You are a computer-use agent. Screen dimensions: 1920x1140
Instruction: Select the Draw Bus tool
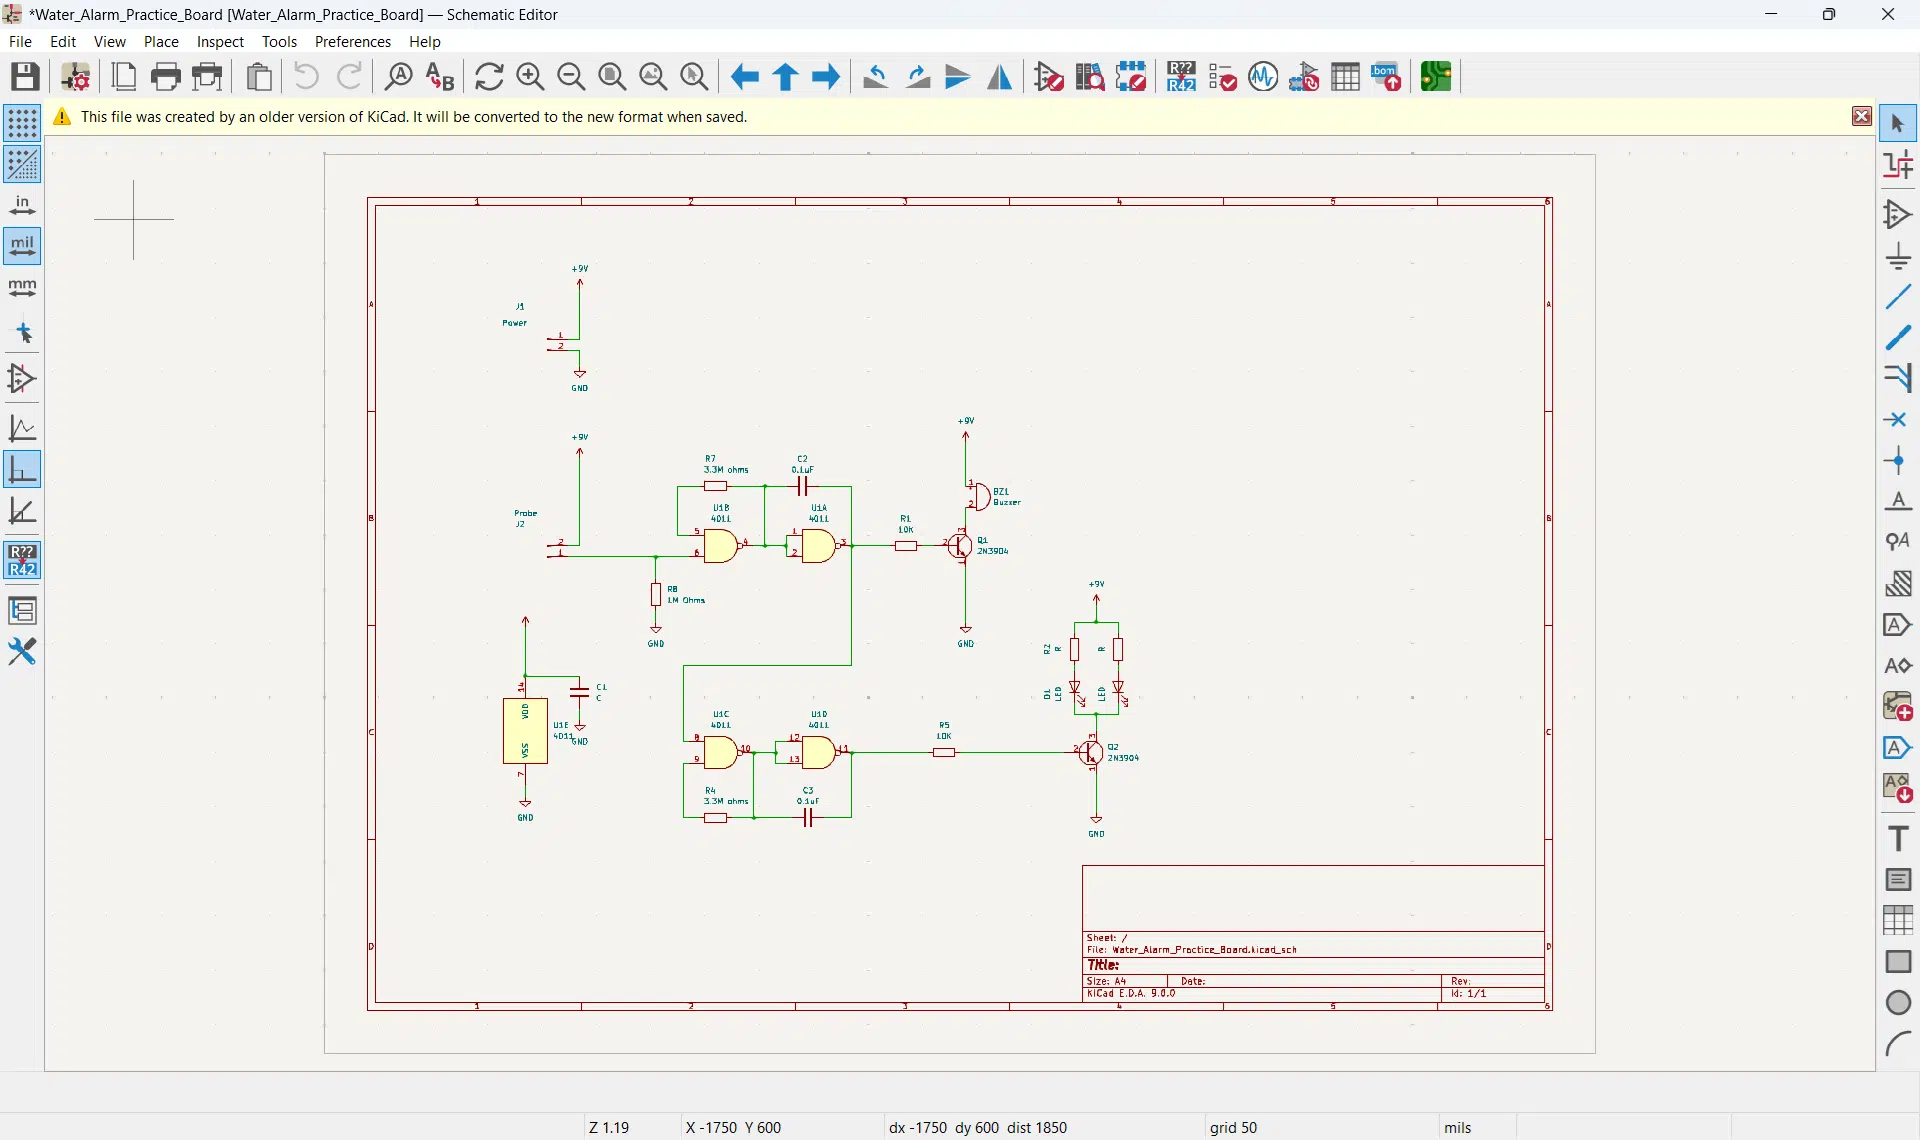[1898, 339]
